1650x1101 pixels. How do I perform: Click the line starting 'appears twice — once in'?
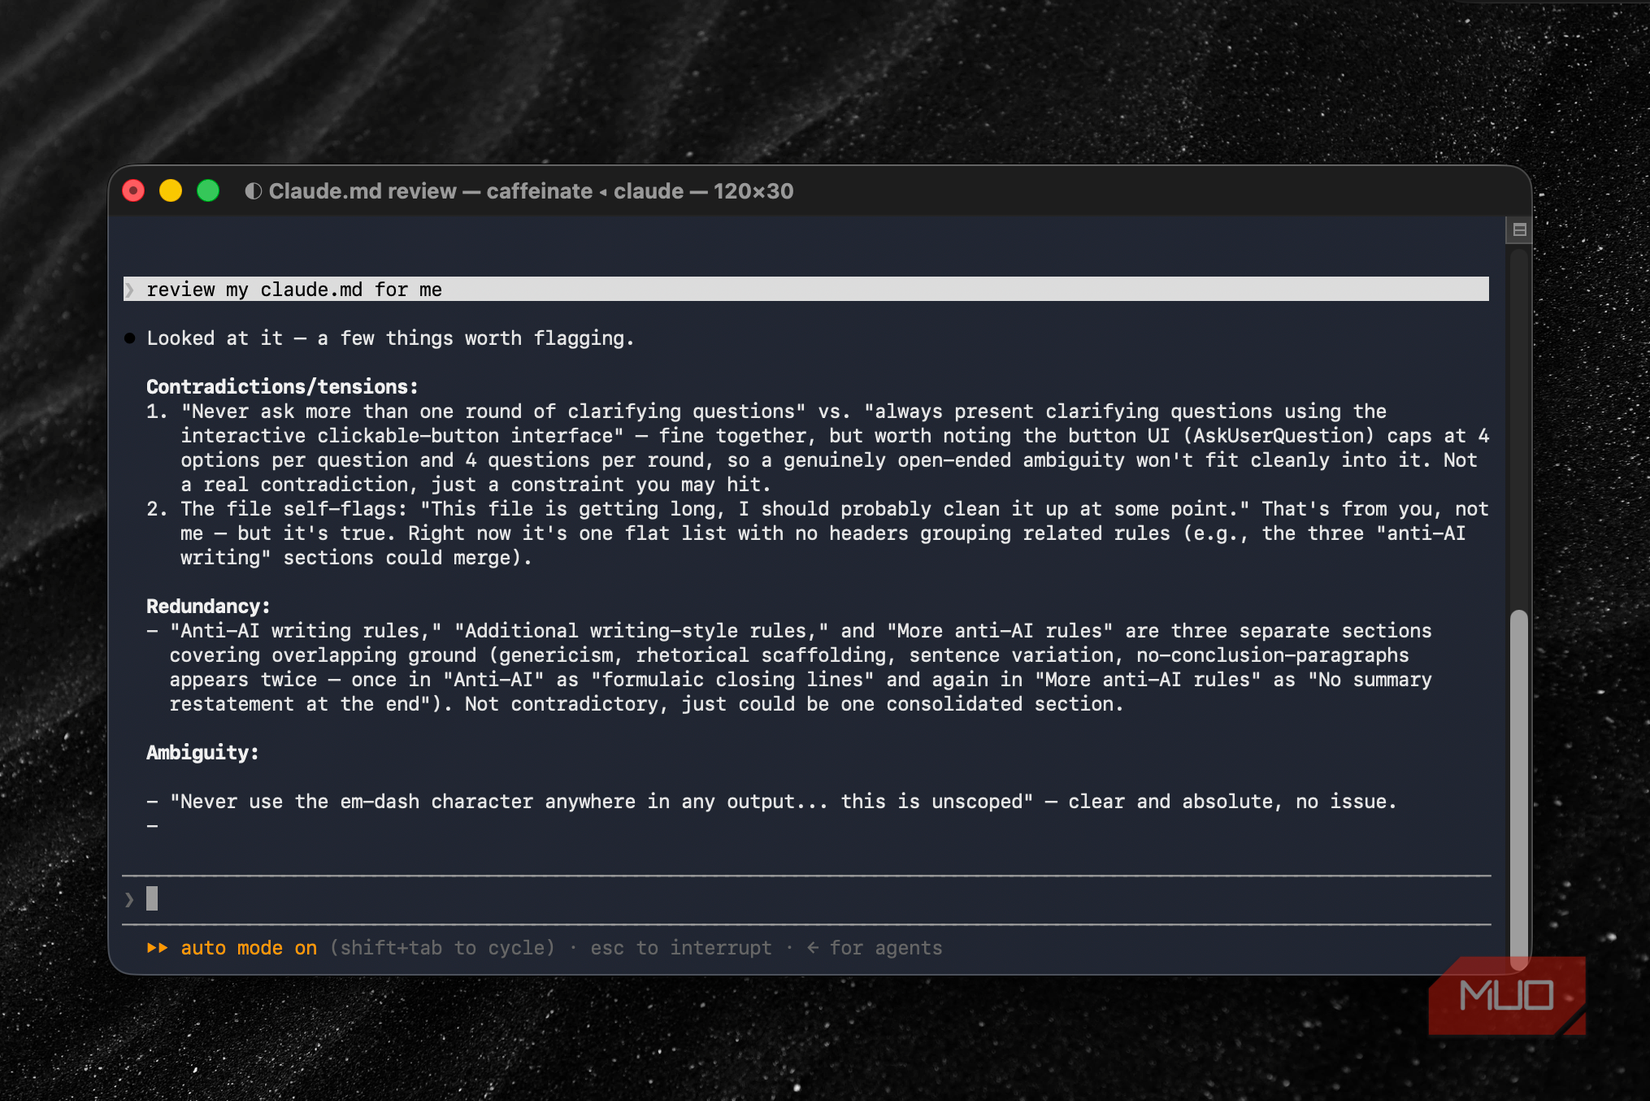(x=800, y=680)
